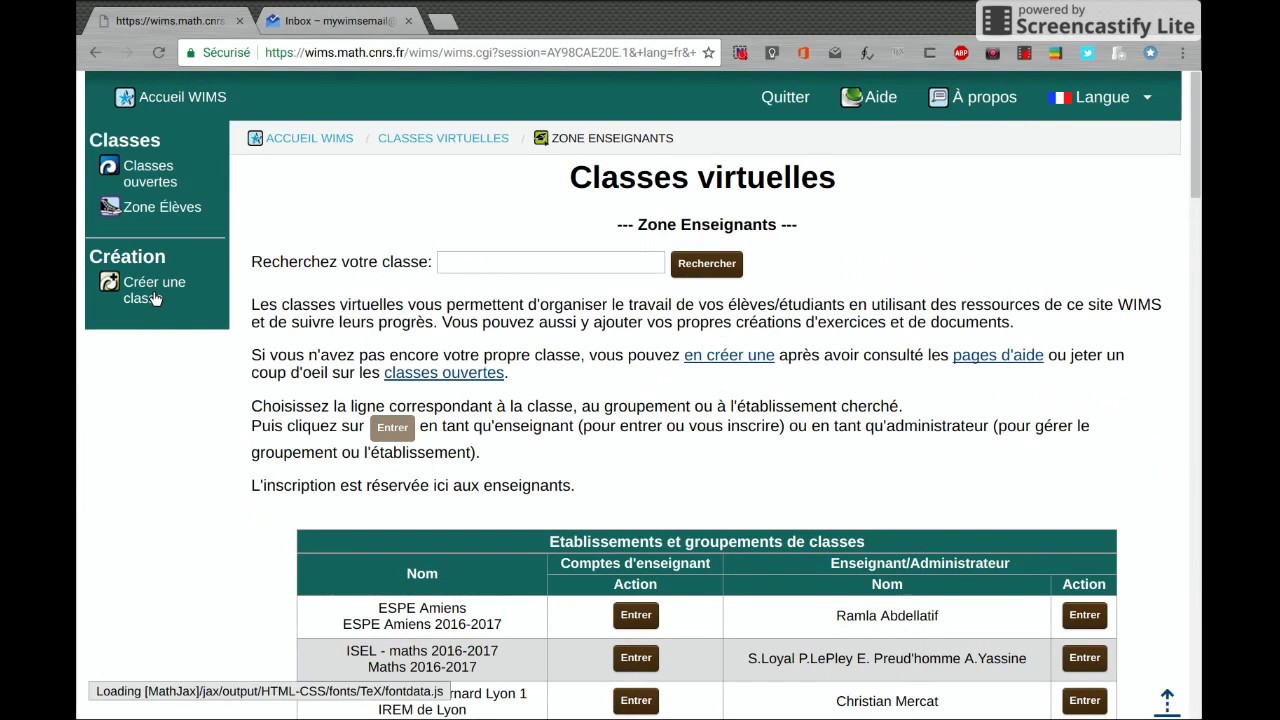Click the sample Entrer button in instructions
The image size is (1280, 720).
(392, 428)
